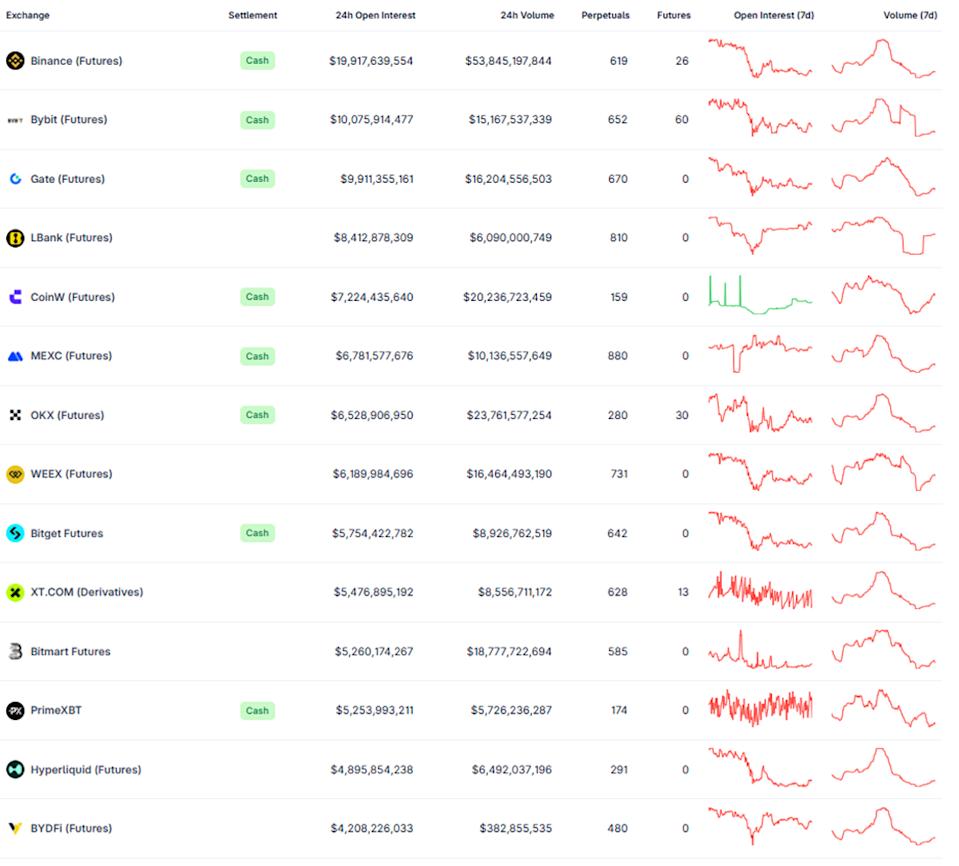Click OKX 24h volume $23,761,577,254
Image resolution: width=959 pixels, height=866 pixels.
coord(509,415)
